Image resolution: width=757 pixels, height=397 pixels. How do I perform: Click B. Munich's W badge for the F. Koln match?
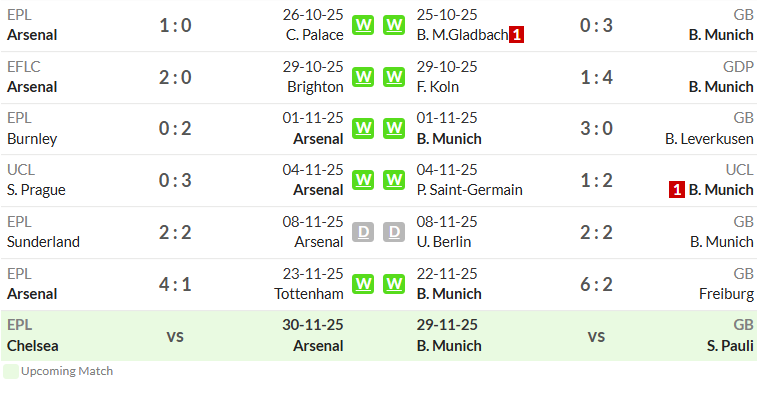(x=394, y=77)
